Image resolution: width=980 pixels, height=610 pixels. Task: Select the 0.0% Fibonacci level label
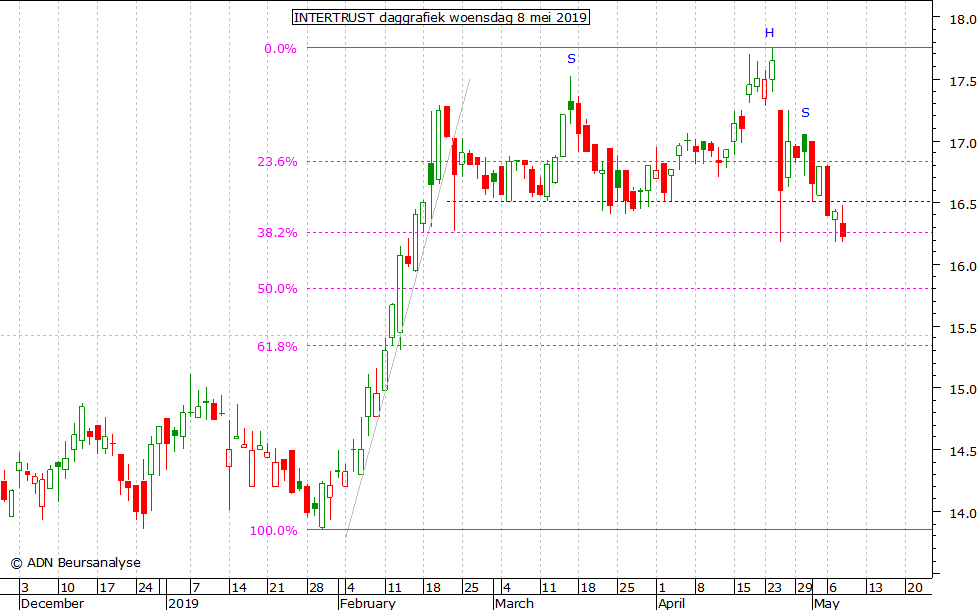tap(280, 49)
